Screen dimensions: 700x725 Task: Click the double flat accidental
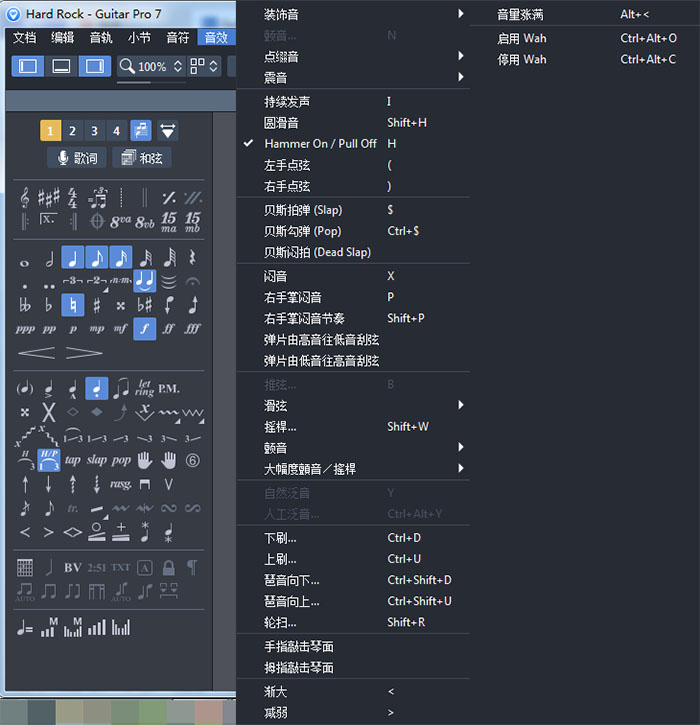click(x=25, y=305)
